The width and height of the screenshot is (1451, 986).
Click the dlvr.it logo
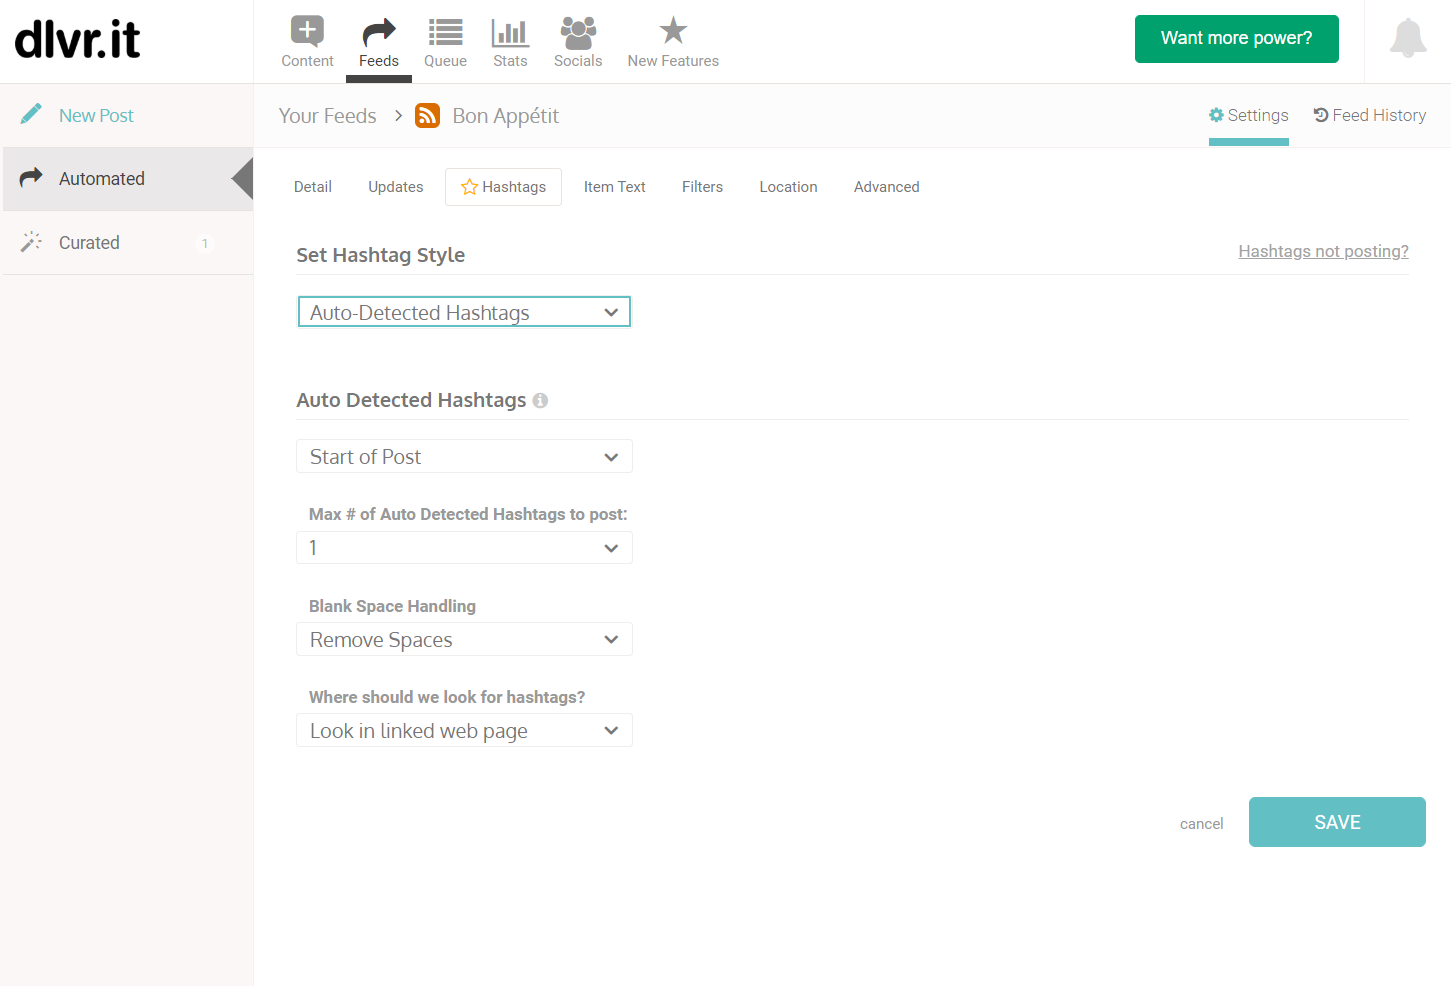pos(77,39)
